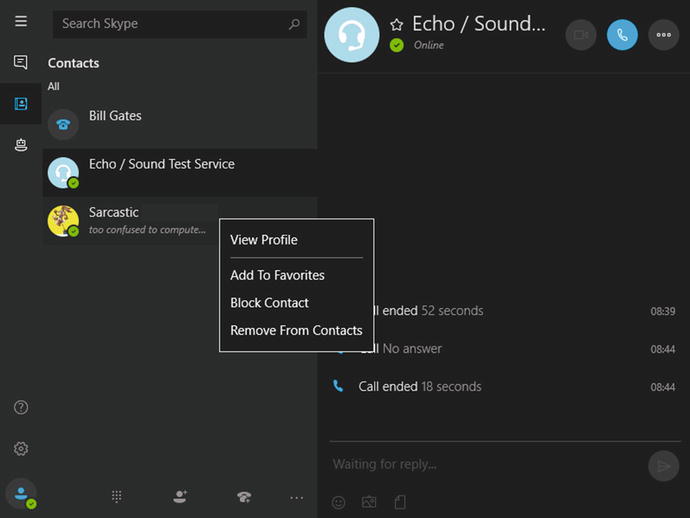The image size is (690, 518).
Task: Open the conversation more options button
Action: coord(664,35)
